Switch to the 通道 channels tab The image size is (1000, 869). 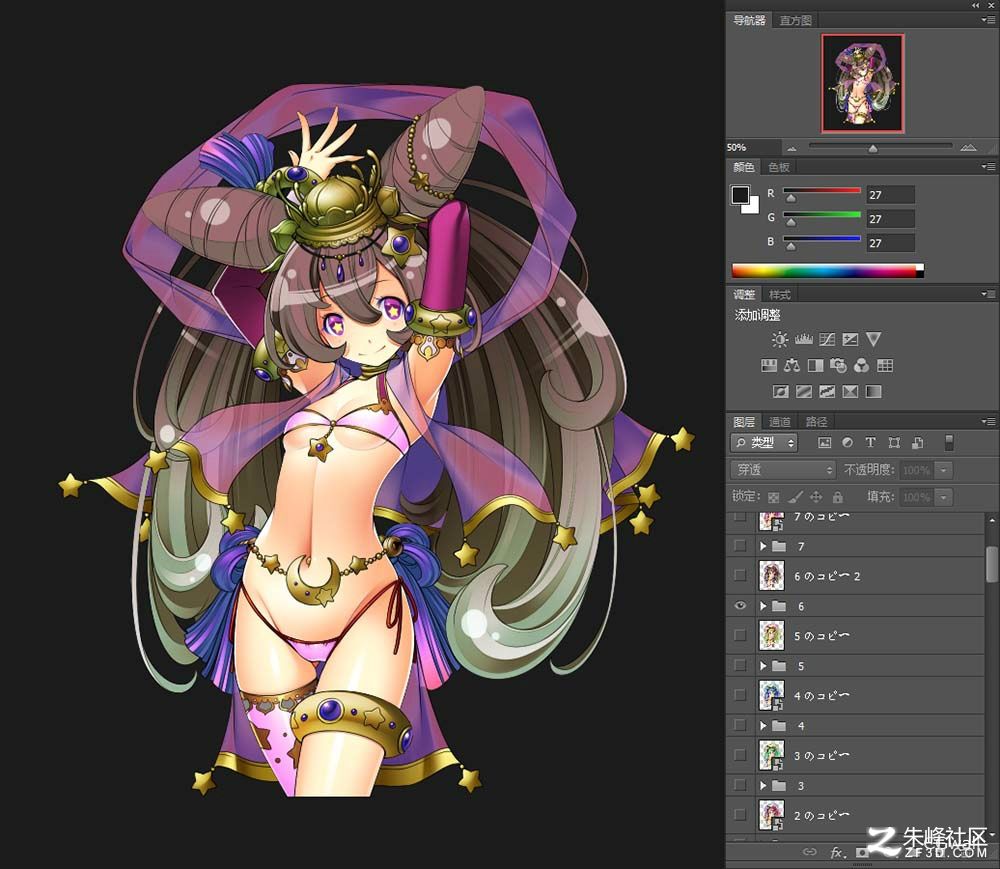[779, 421]
